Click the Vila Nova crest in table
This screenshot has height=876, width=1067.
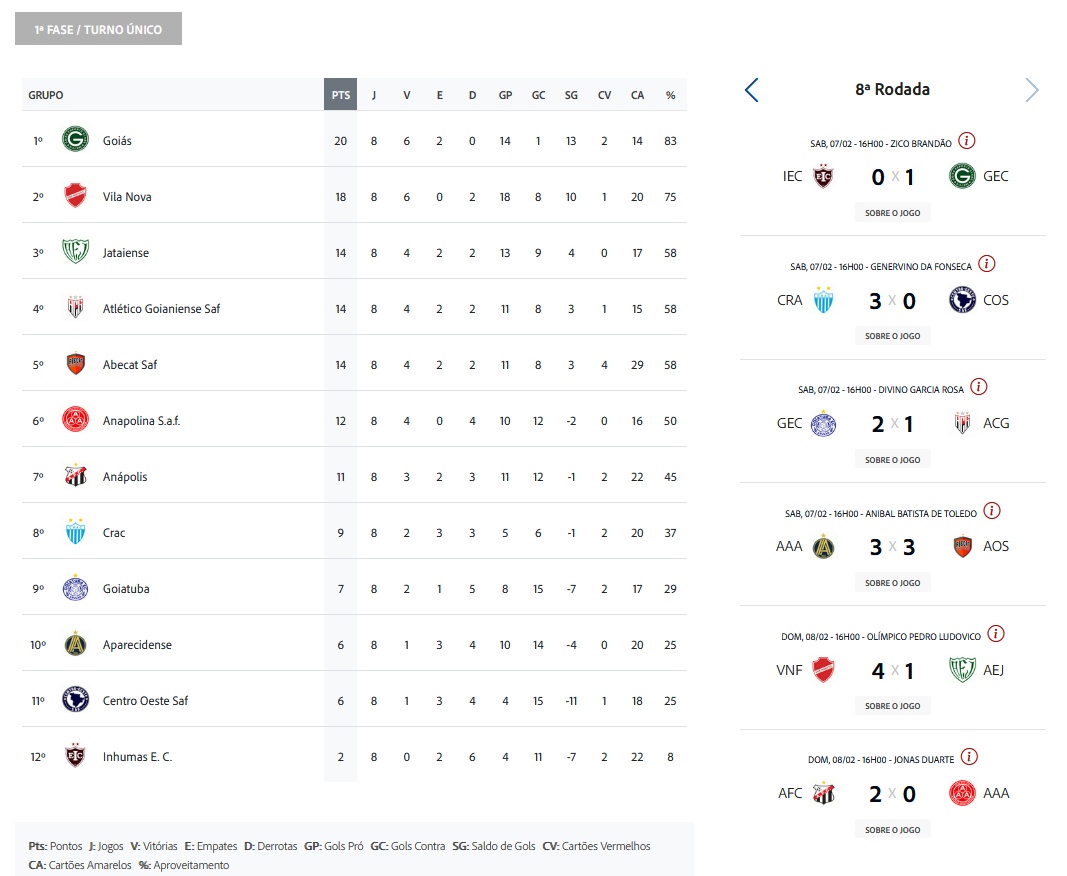(75, 197)
